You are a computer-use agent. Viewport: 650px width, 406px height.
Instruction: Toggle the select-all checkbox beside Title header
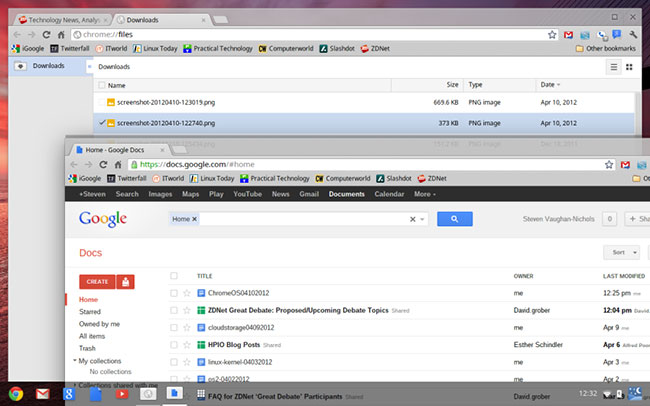coord(174,276)
